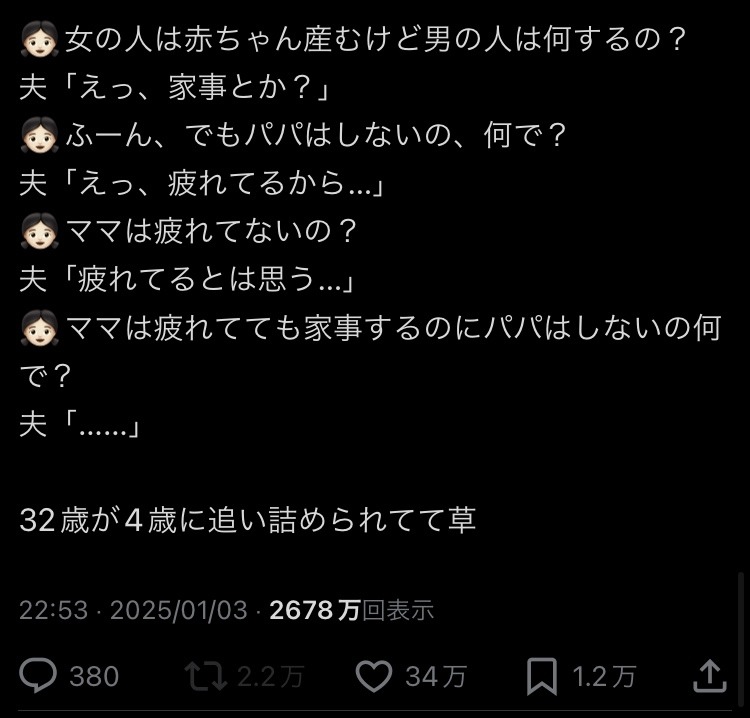Click the repost arrows icon

pos(206,676)
